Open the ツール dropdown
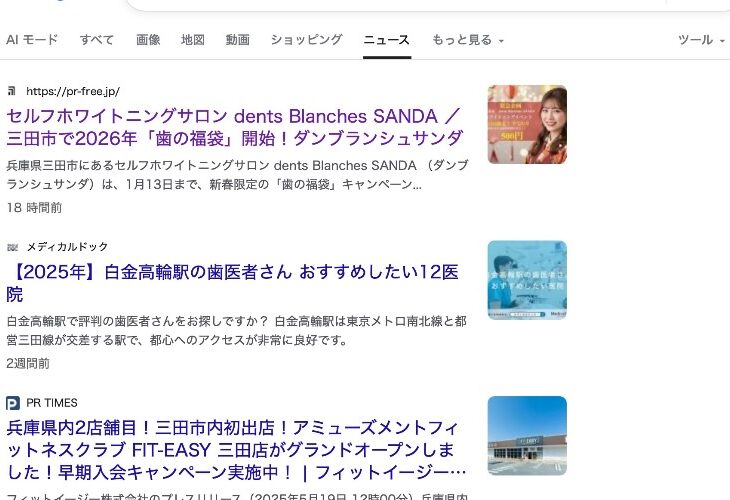The image size is (730, 500). [x=701, y=40]
